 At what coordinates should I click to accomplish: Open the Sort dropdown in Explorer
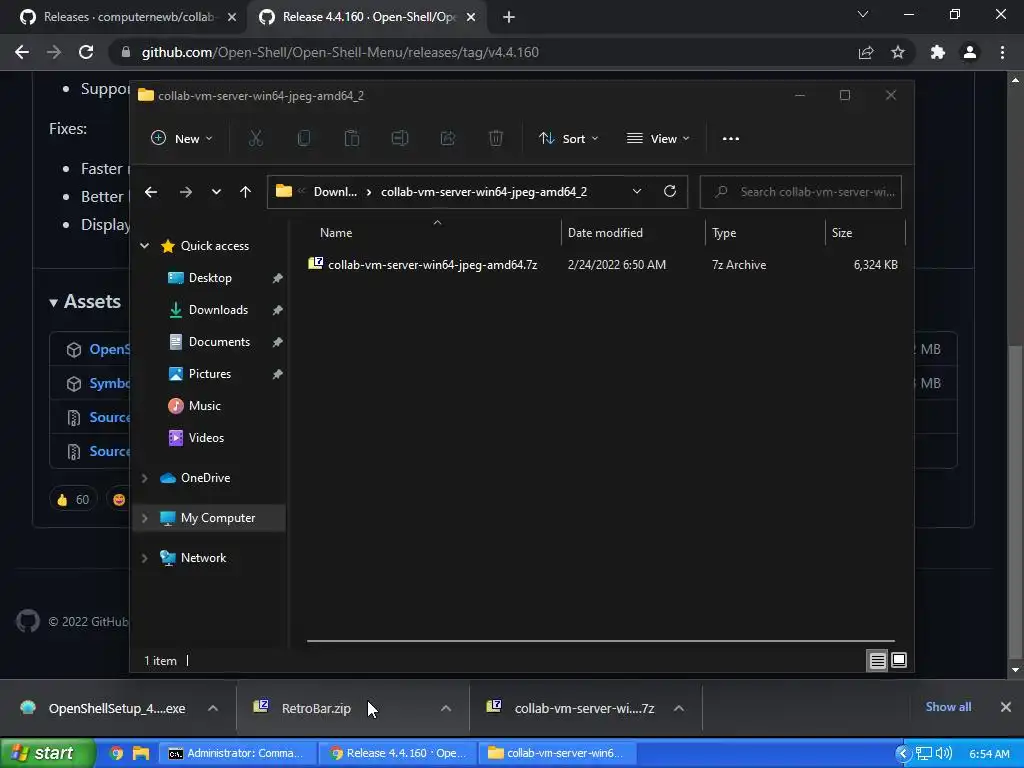click(x=568, y=138)
